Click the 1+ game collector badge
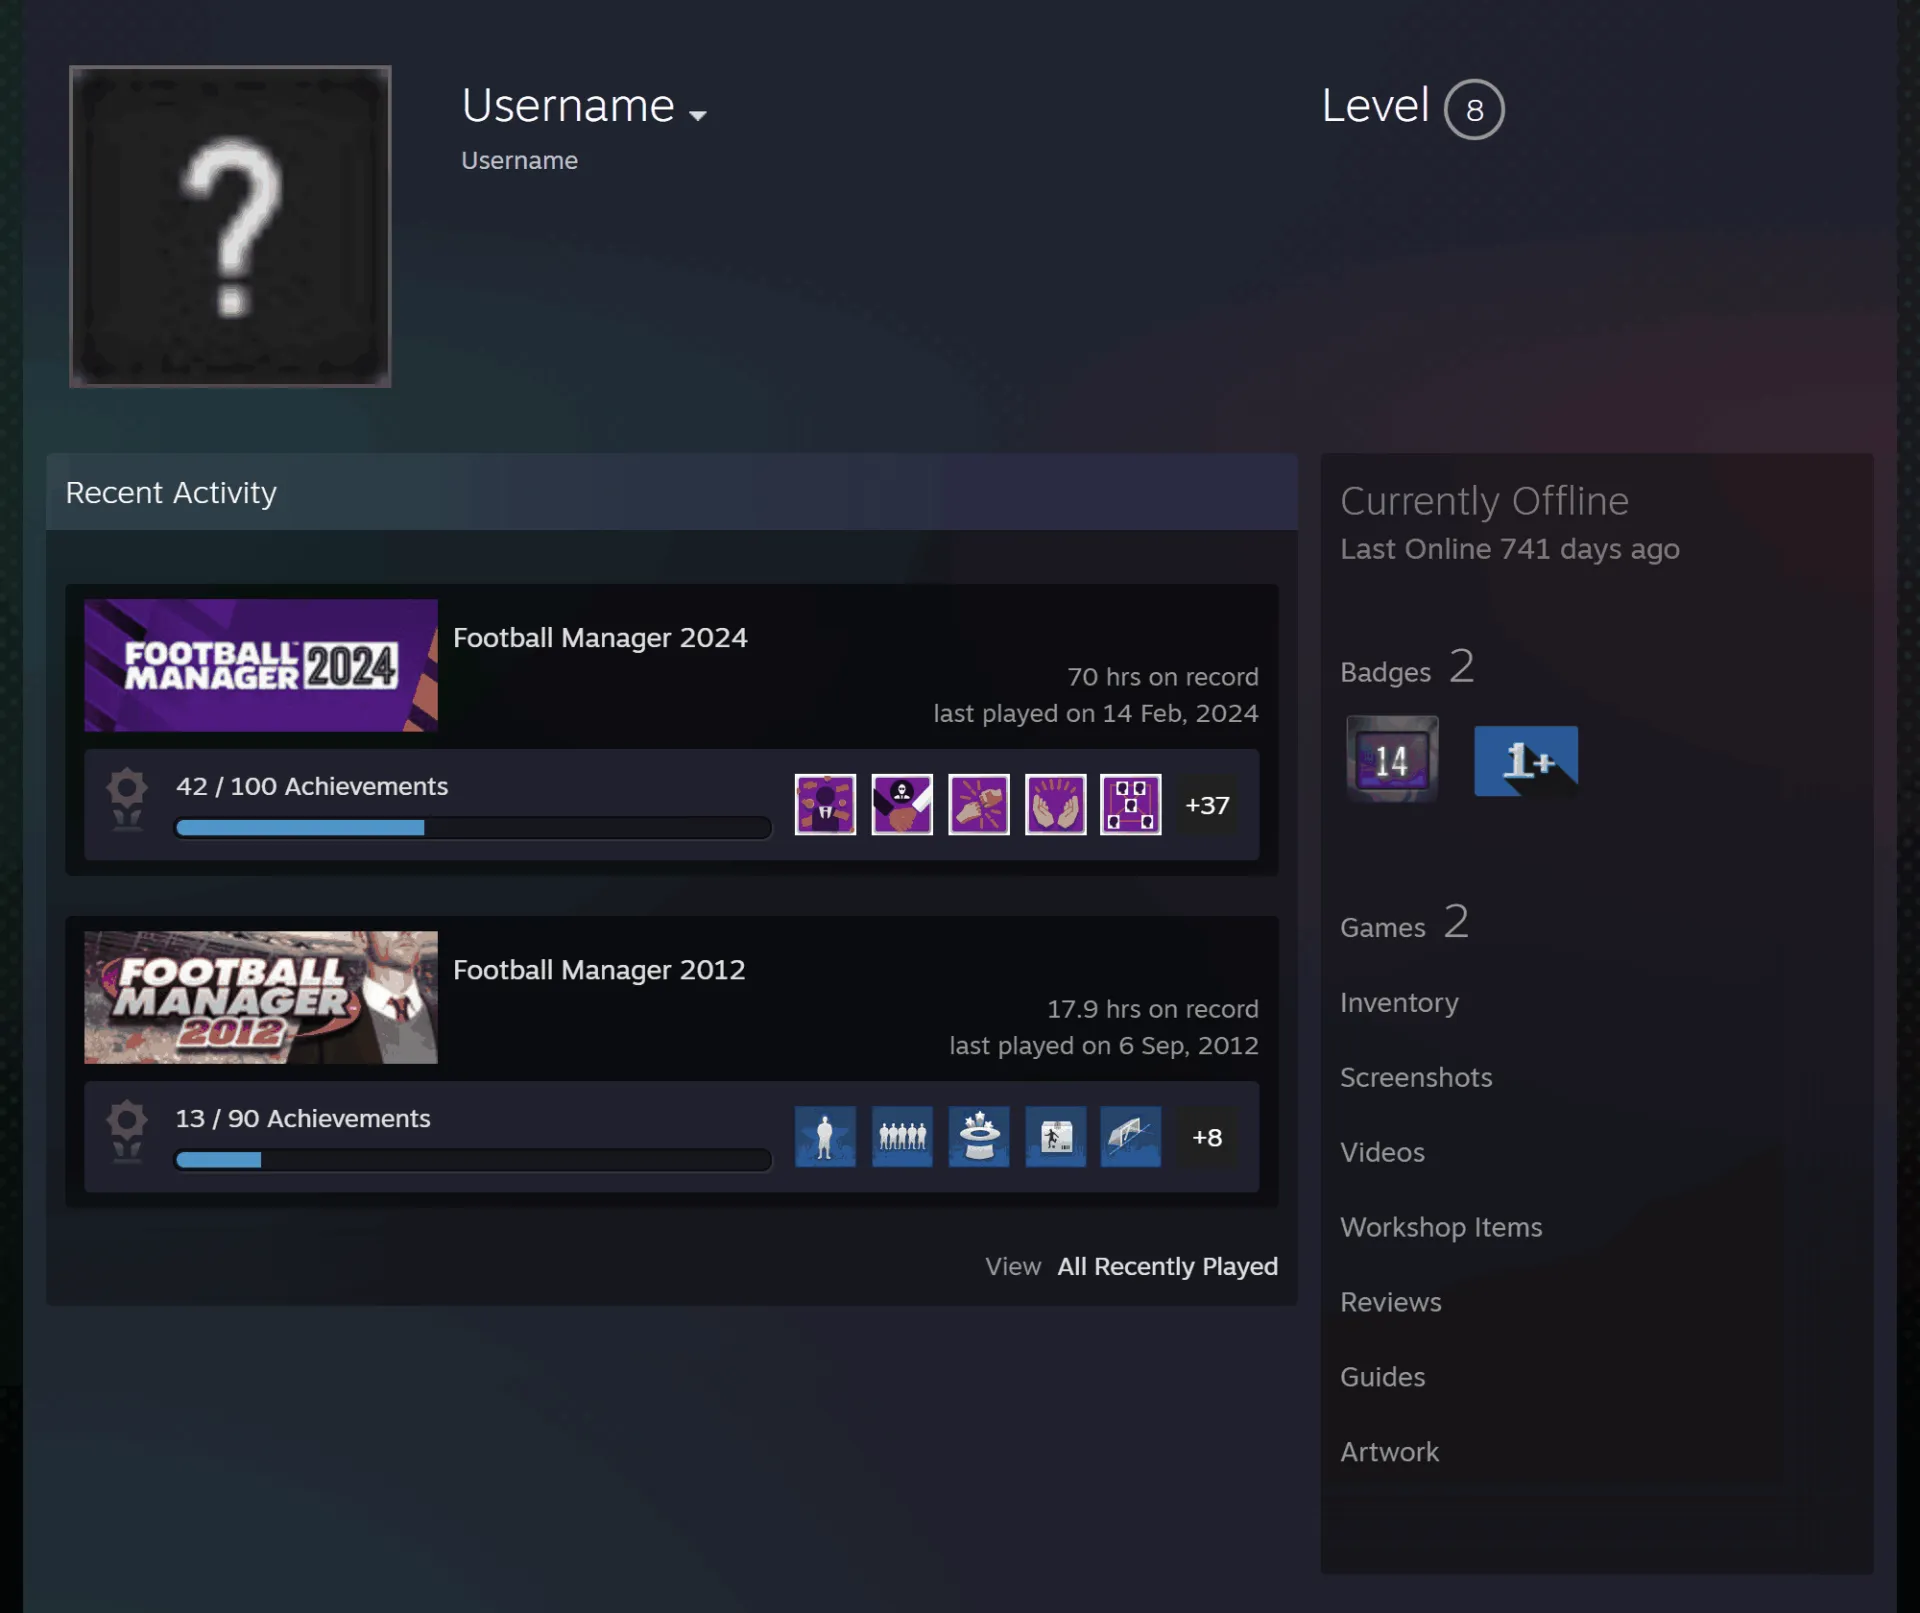 [1526, 761]
